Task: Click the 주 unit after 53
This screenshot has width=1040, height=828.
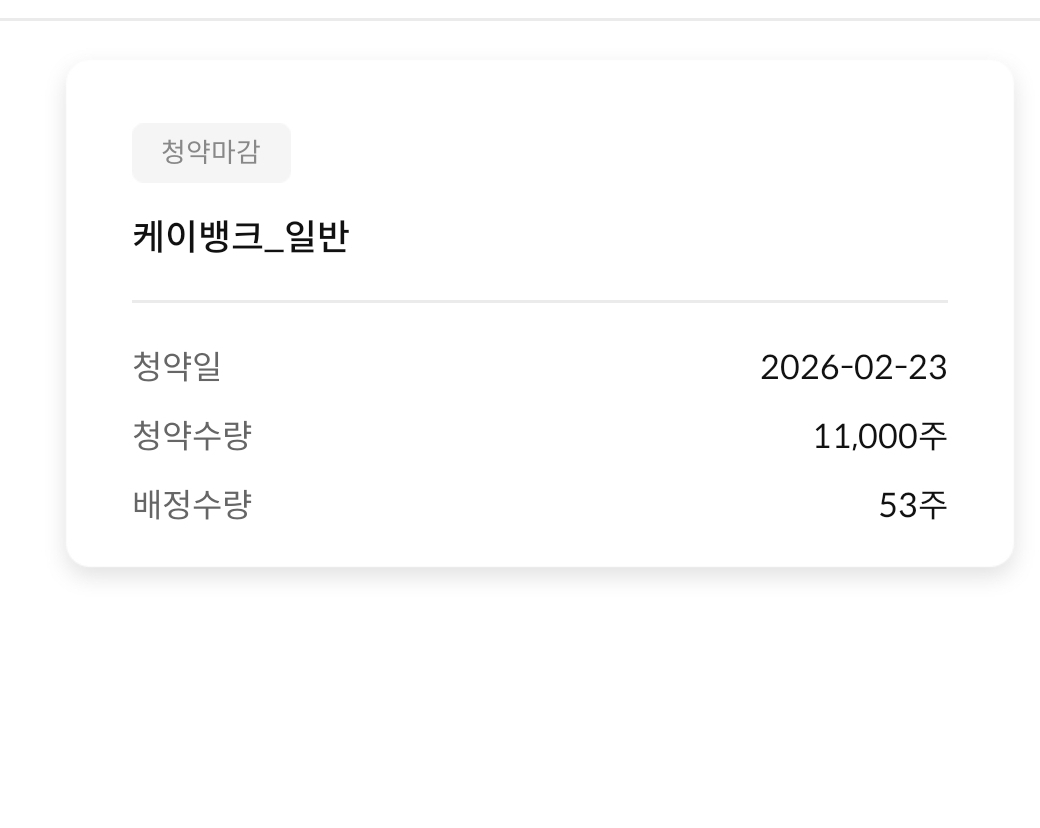Action: (x=932, y=505)
